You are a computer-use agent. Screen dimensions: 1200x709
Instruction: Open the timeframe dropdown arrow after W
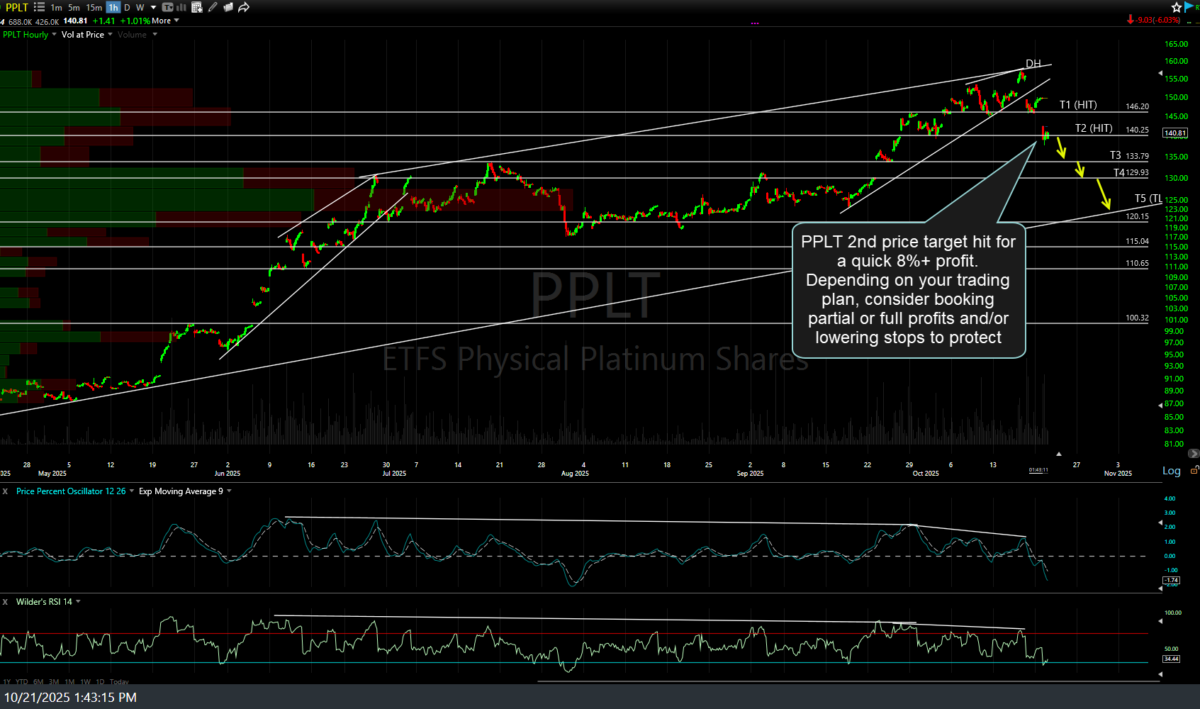pos(154,7)
